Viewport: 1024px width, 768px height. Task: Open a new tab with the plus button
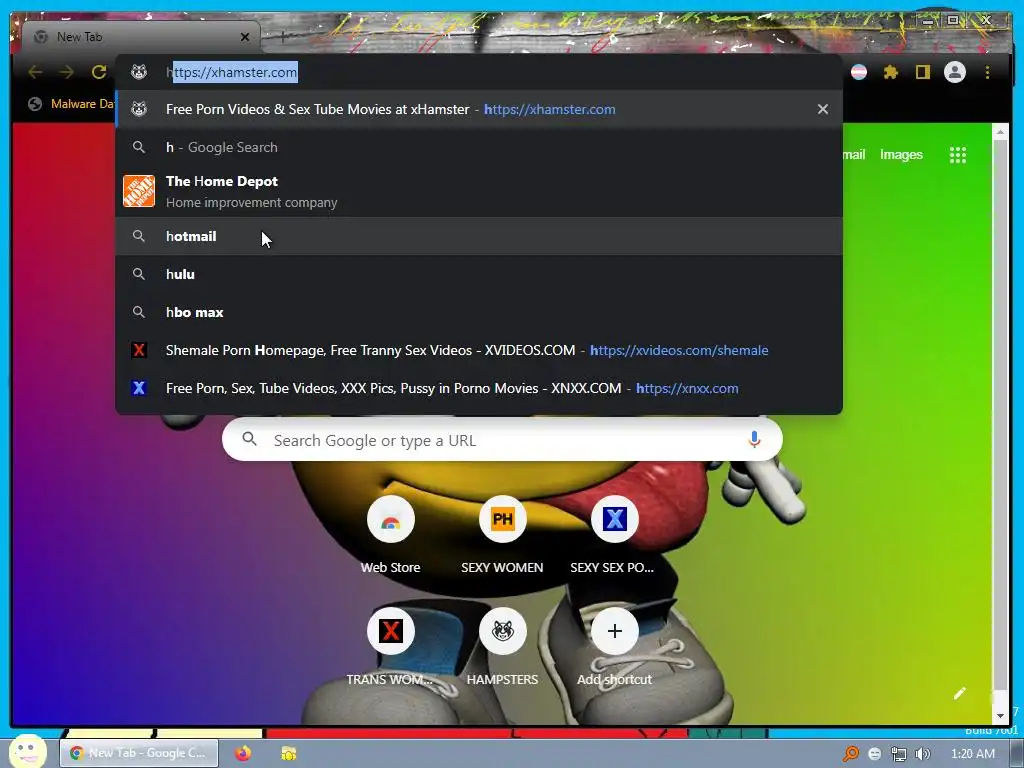(283, 37)
